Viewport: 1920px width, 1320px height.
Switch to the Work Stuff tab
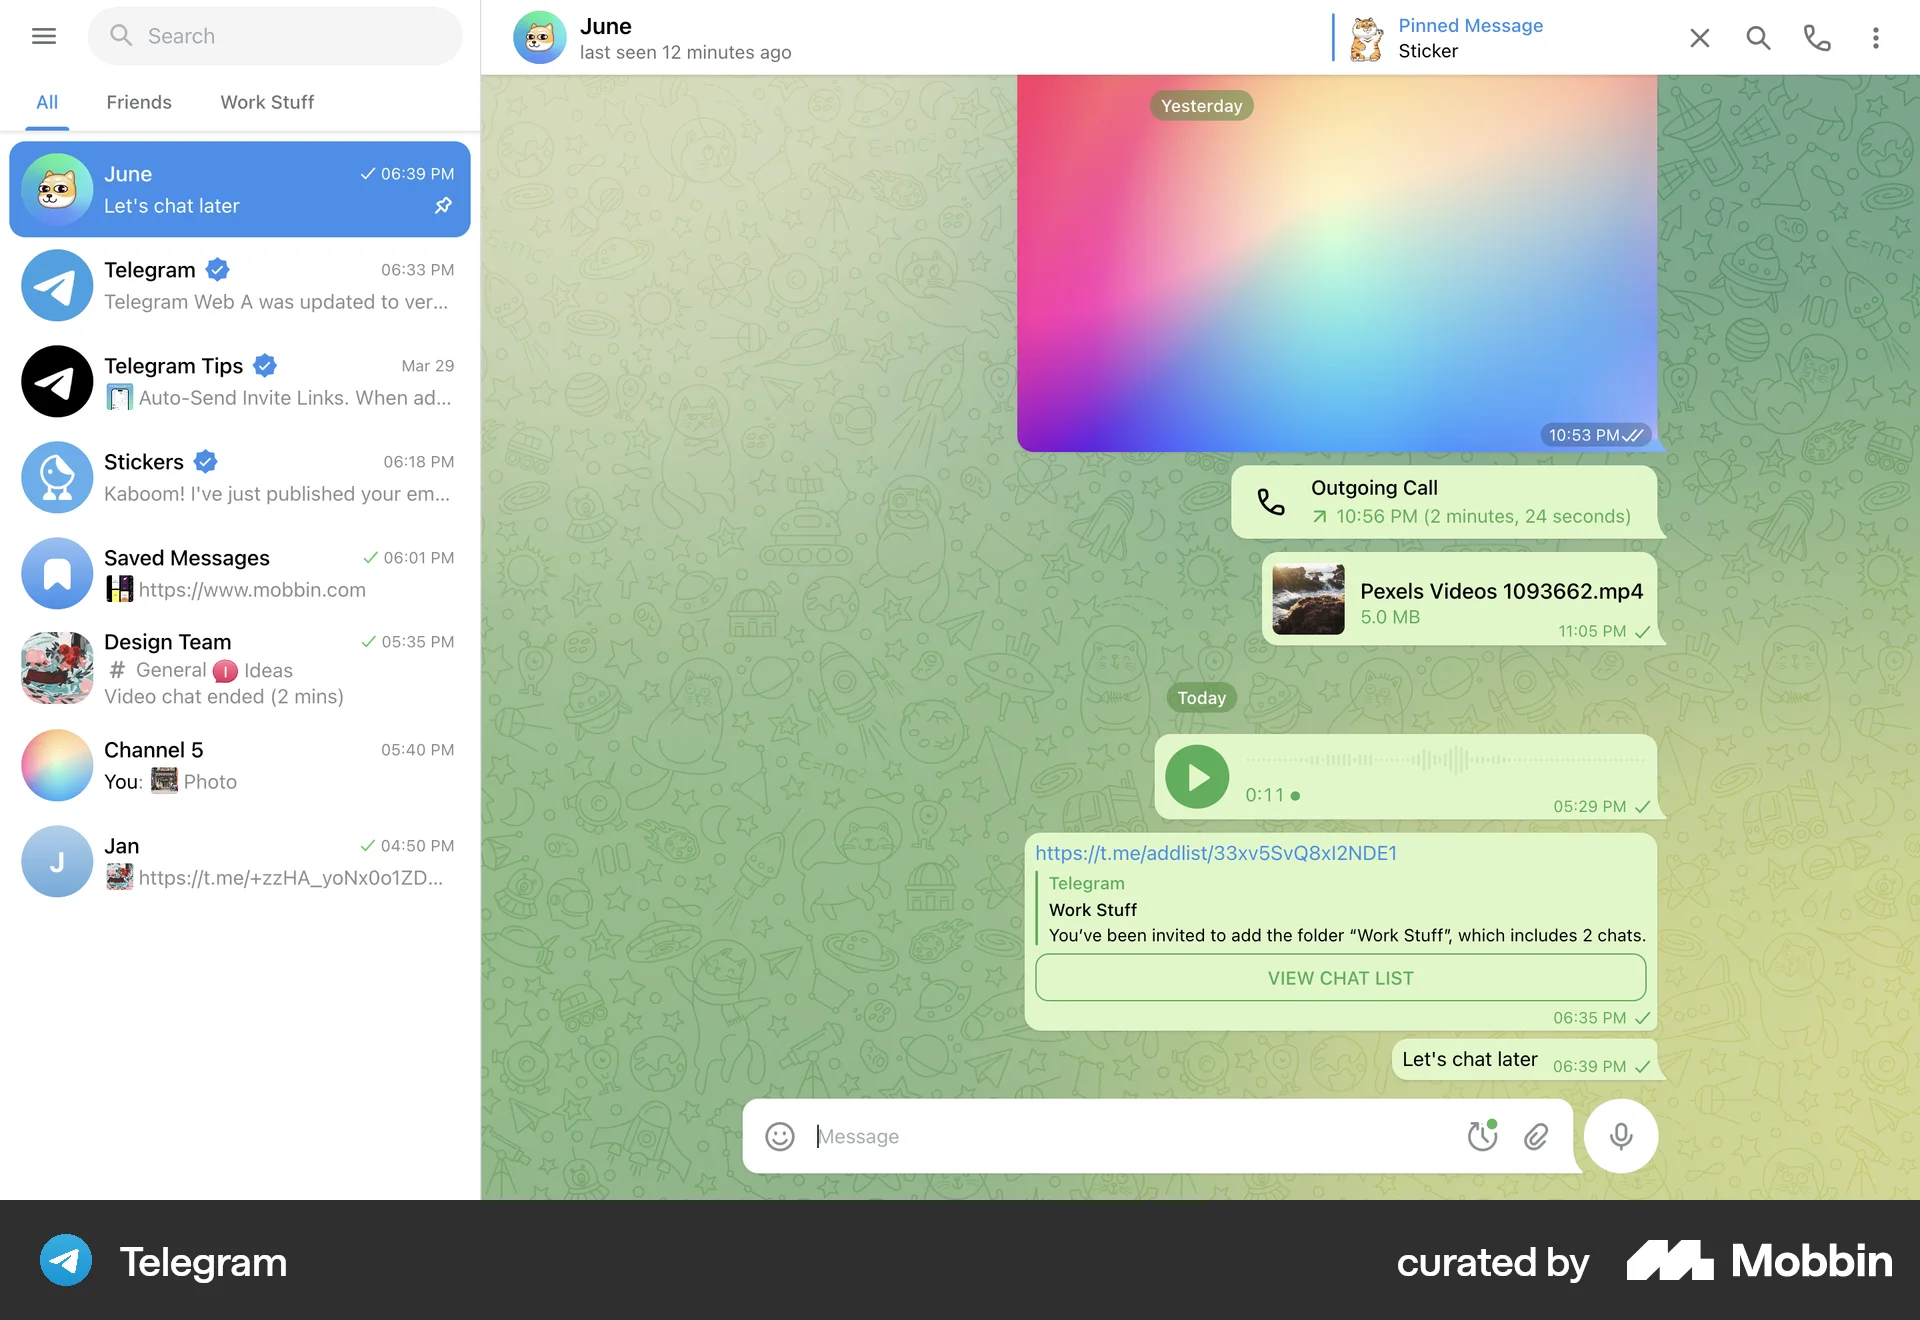click(266, 102)
